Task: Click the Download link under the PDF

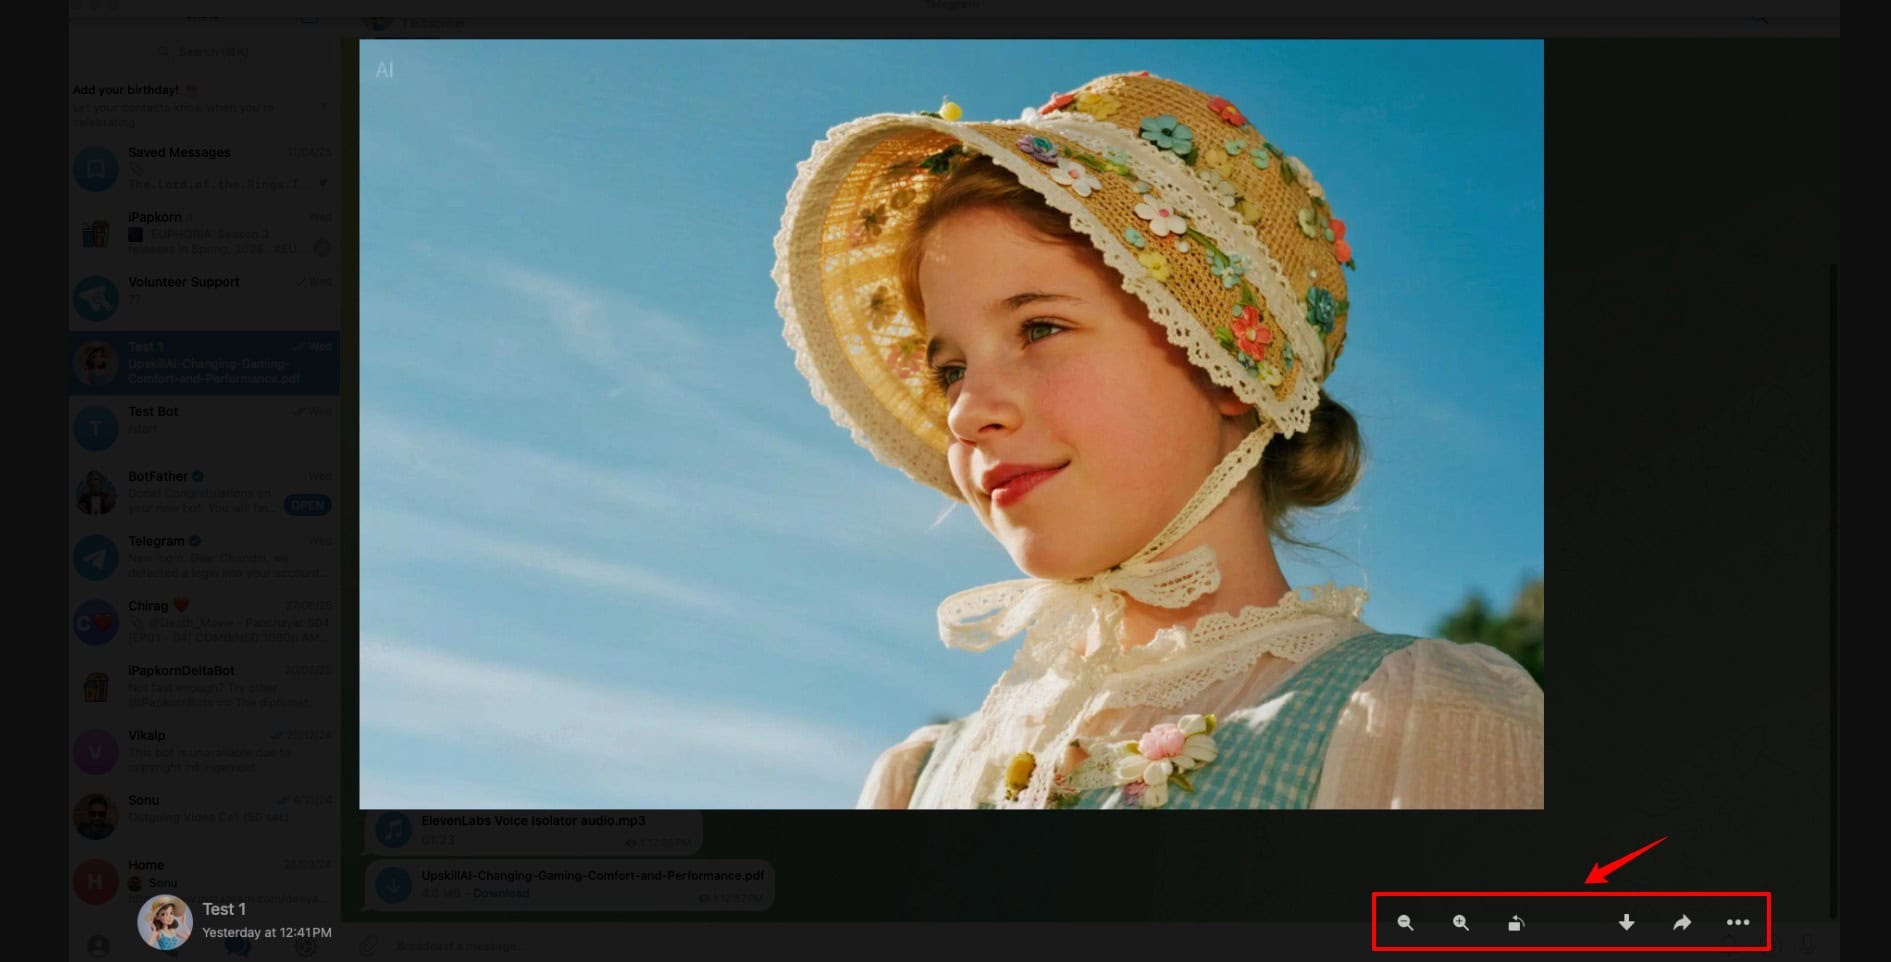Action: (500, 893)
